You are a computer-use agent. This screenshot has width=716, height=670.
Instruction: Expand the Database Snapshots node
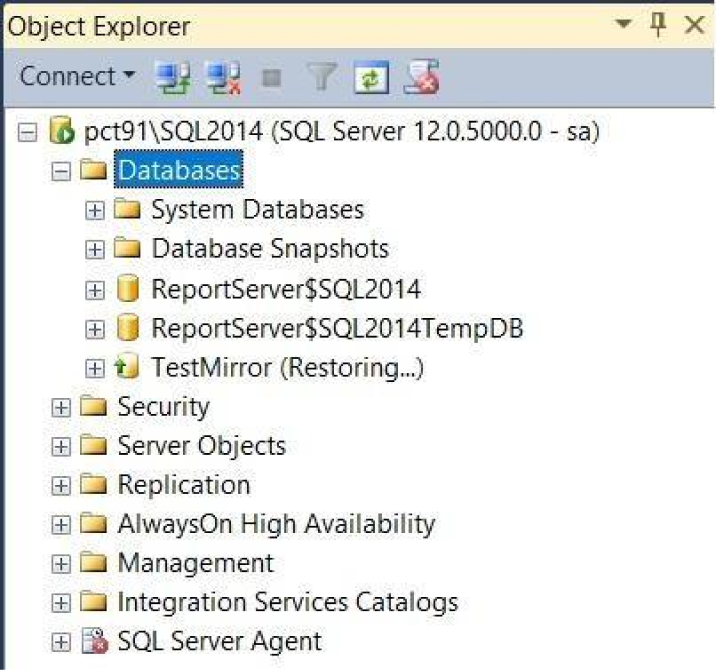click(x=95, y=250)
